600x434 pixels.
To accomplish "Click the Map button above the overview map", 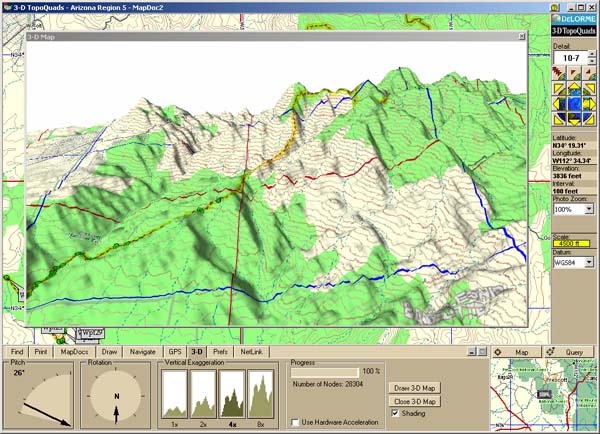I will point(516,352).
